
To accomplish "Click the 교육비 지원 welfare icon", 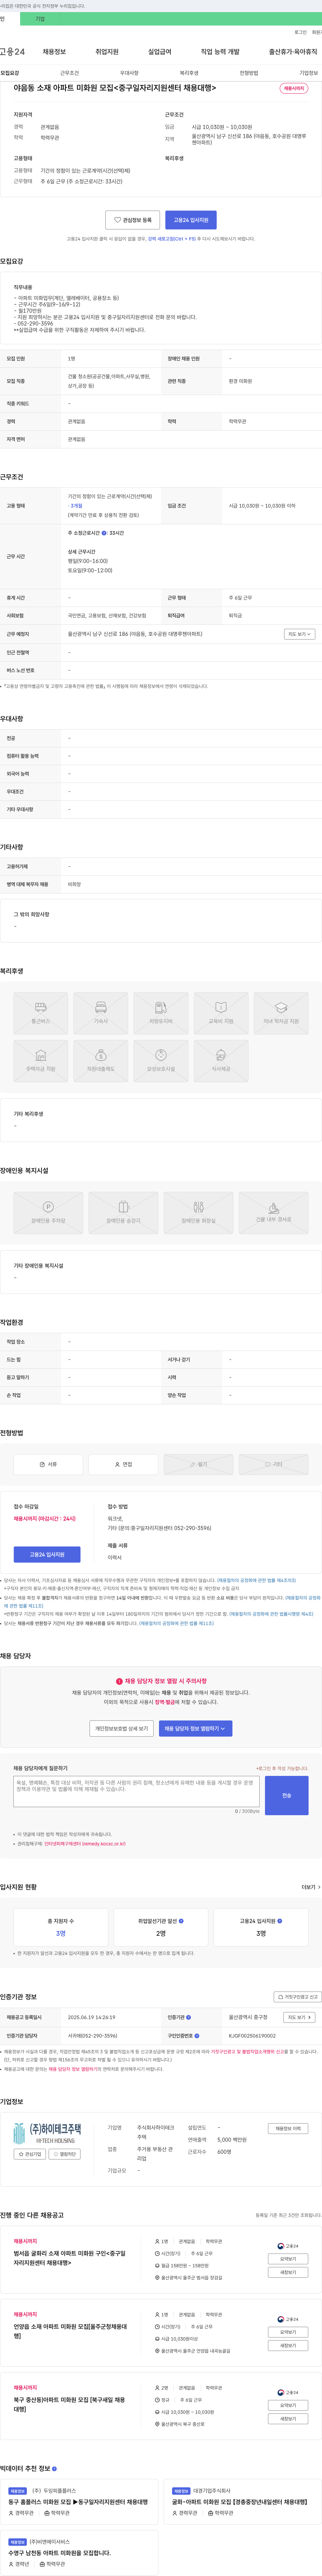I will (221, 1013).
